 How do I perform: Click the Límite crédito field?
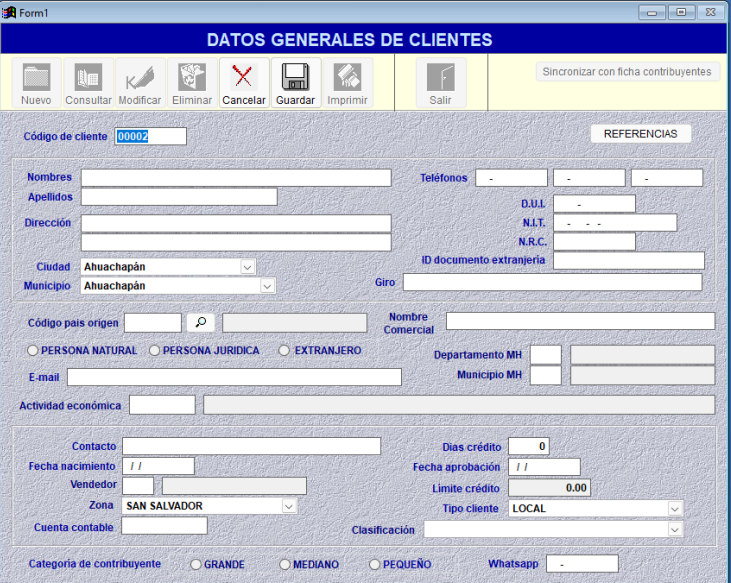(549, 488)
